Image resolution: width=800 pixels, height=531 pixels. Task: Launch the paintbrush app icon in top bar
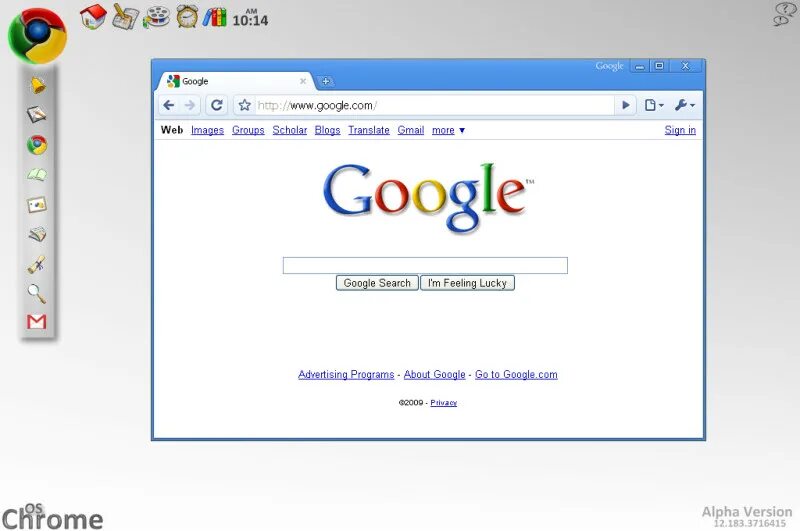(x=125, y=16)
